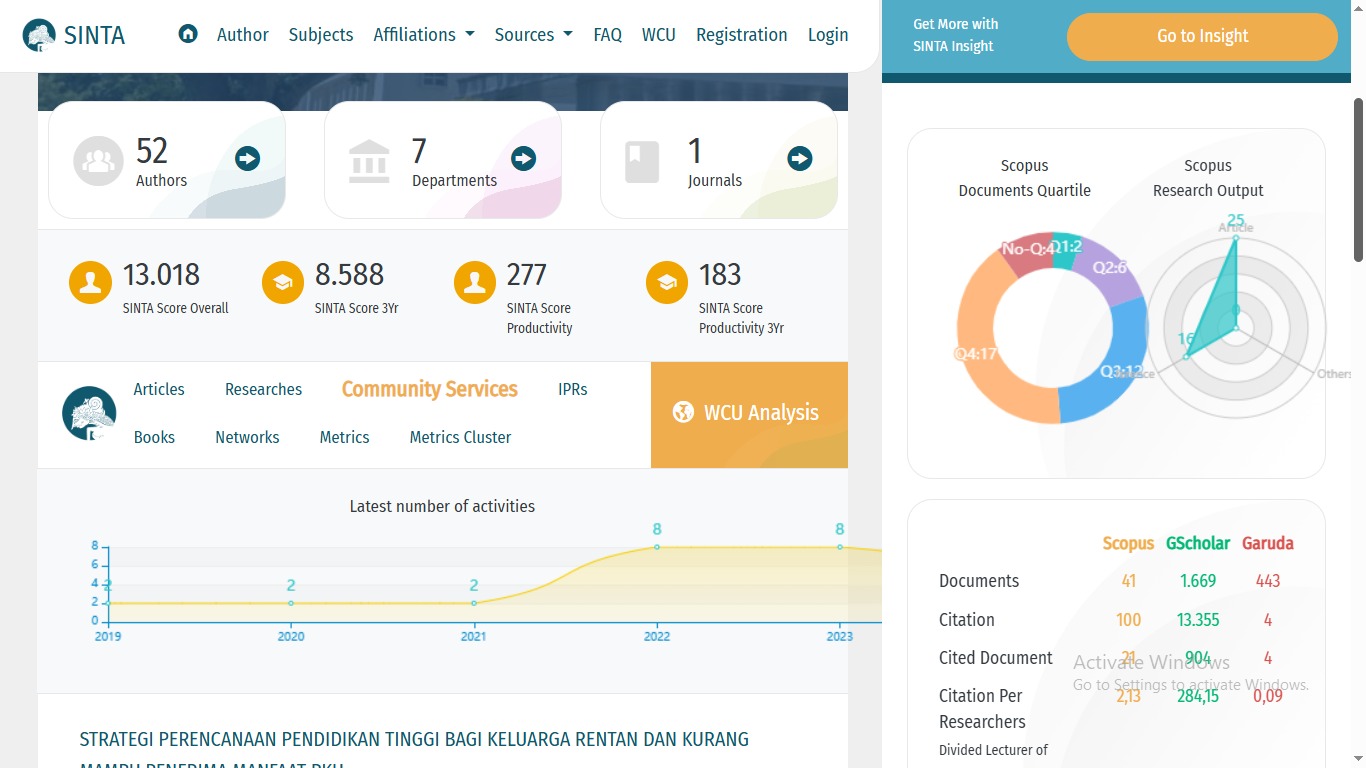Click the Authors people icon
Viewport: 1366px width, 768px height.
[x=98, y=161]
